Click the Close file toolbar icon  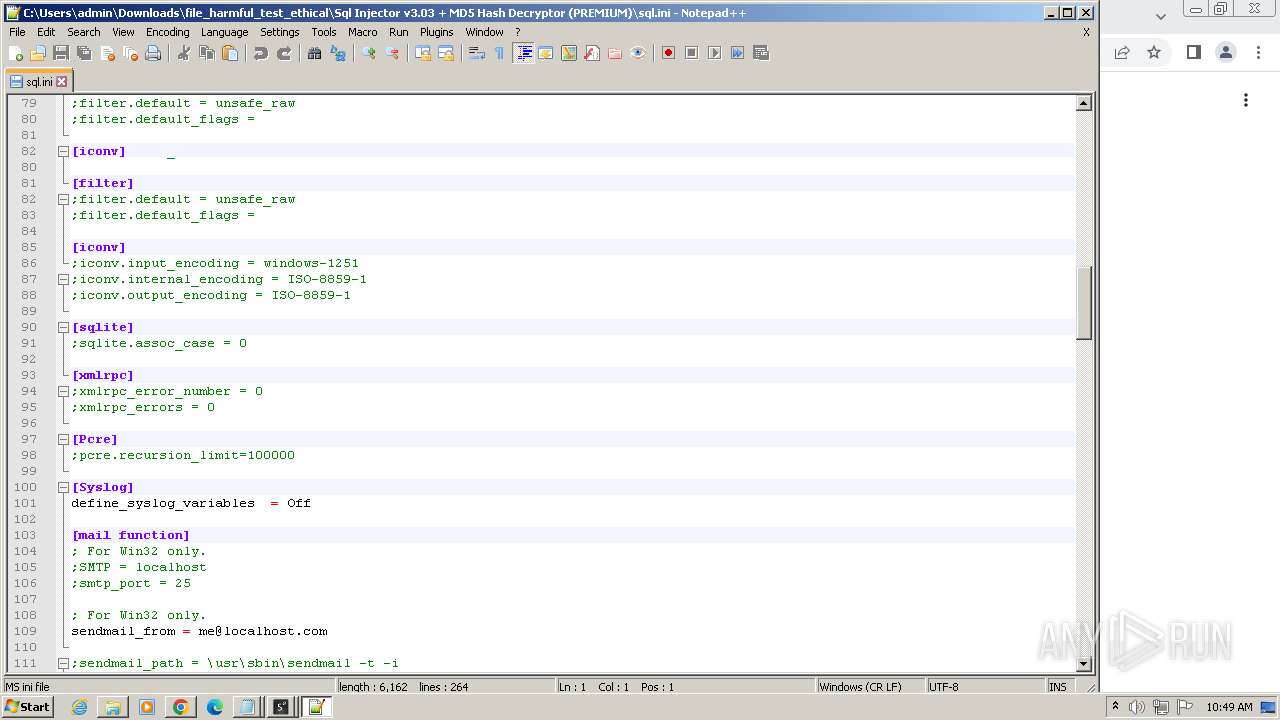click(x=107, y=53)
